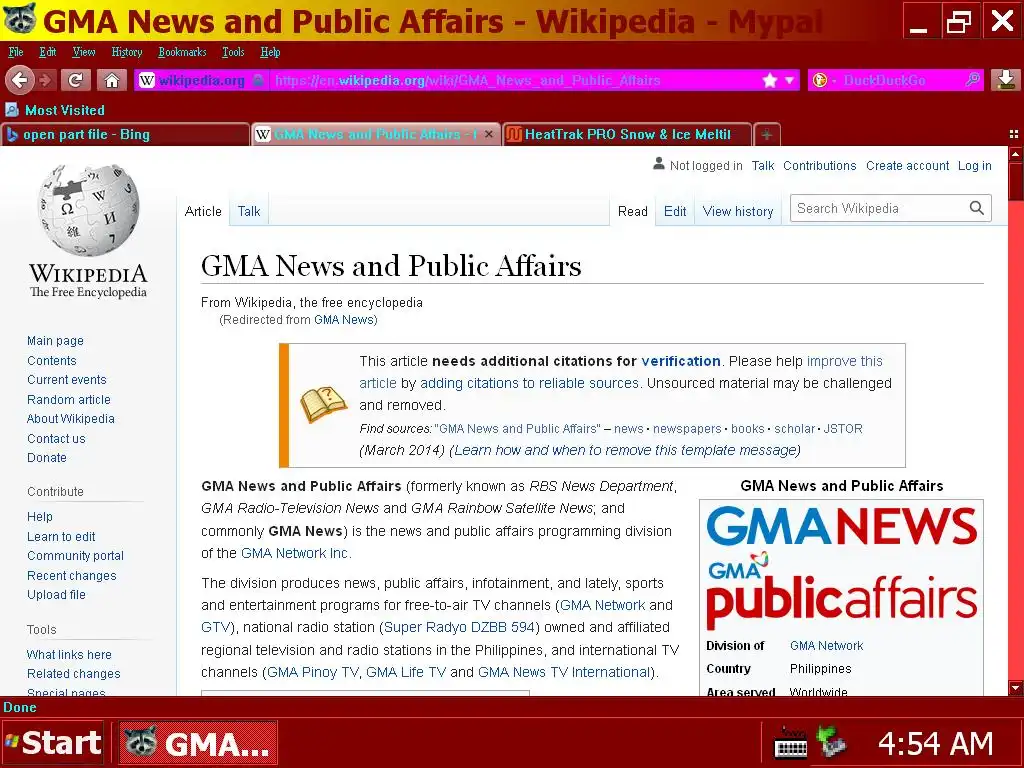Select the Edit page tab
The width and height of the screenshot is (1024, 768).
pos(675,211)
